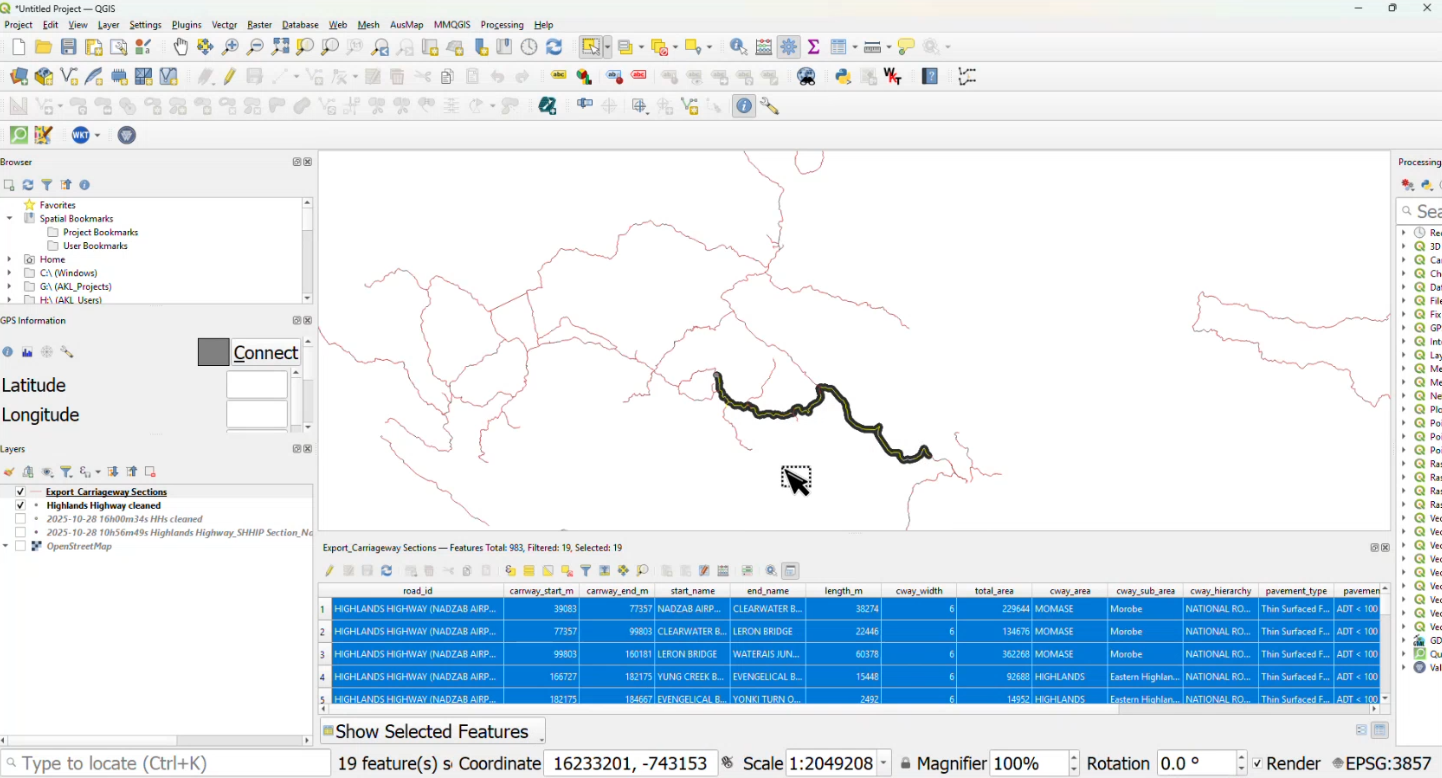Screen dimensions: 1442x778
Task: Open the WKT plugin dropdown arrow
Action: pos(97,136)
